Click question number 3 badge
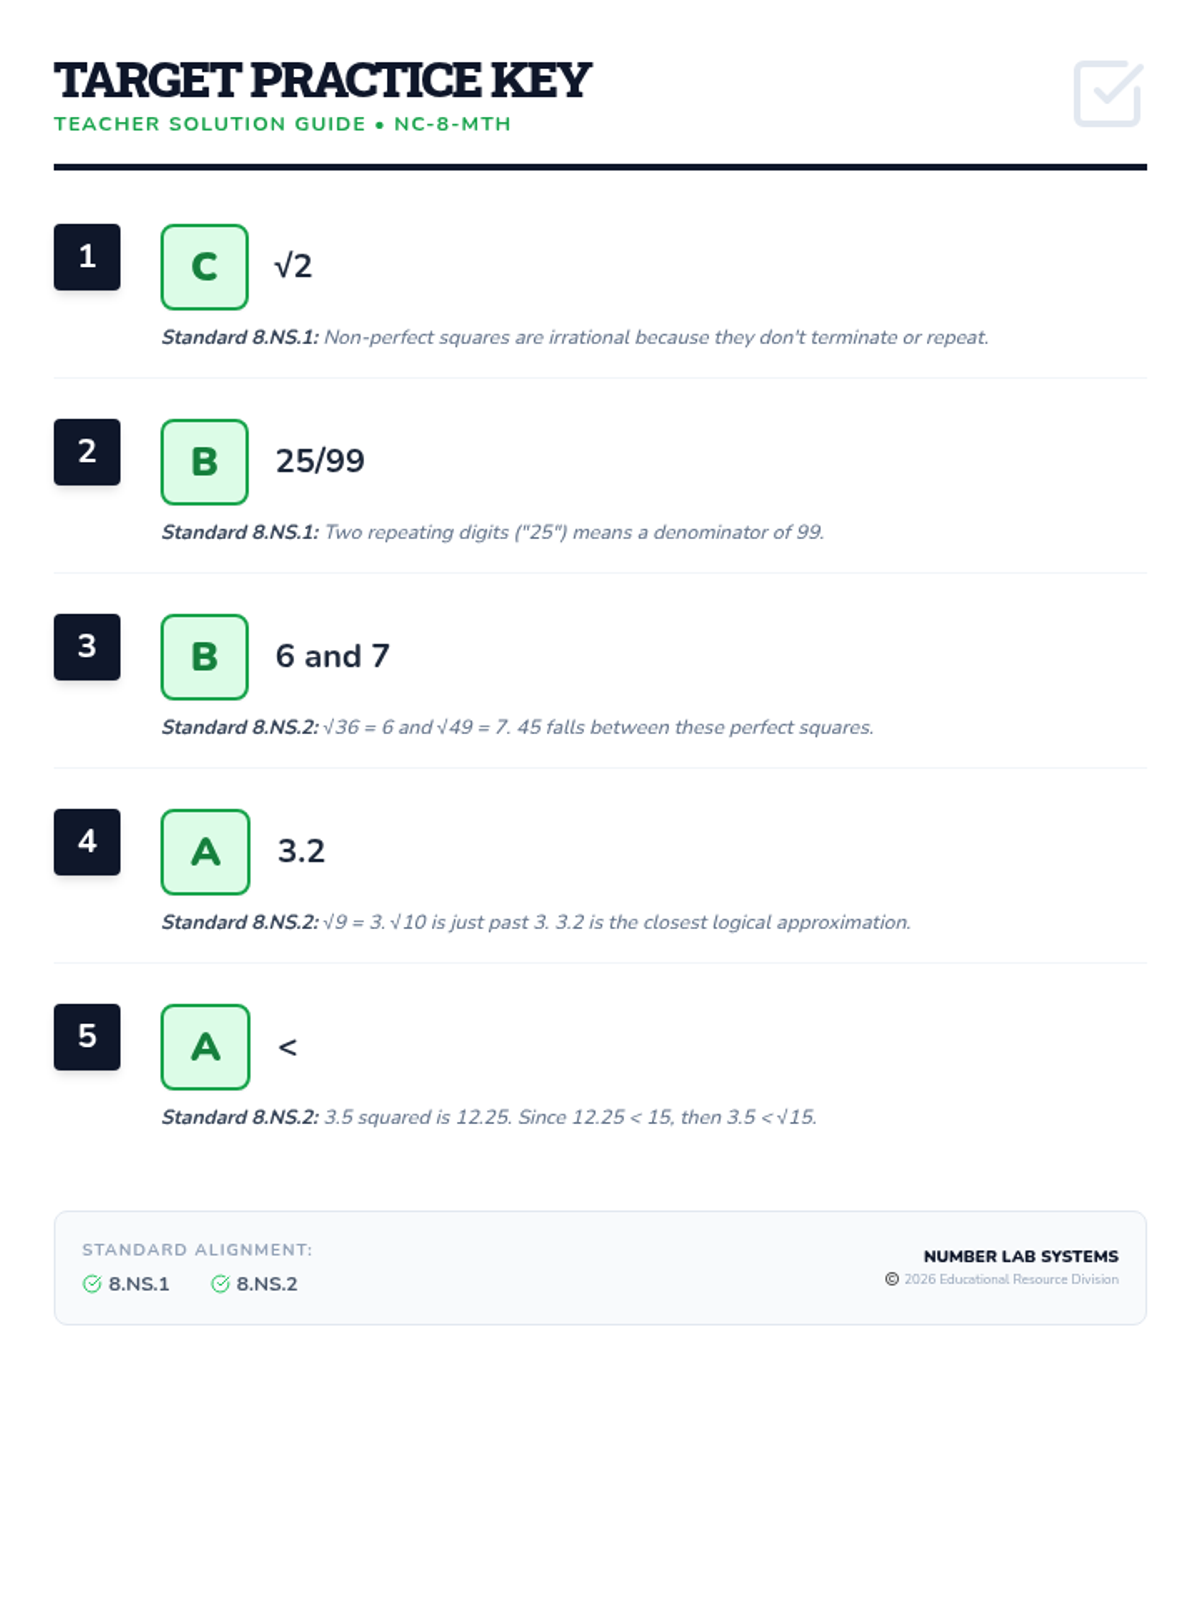1200x1600 pixels. [87, 647]
